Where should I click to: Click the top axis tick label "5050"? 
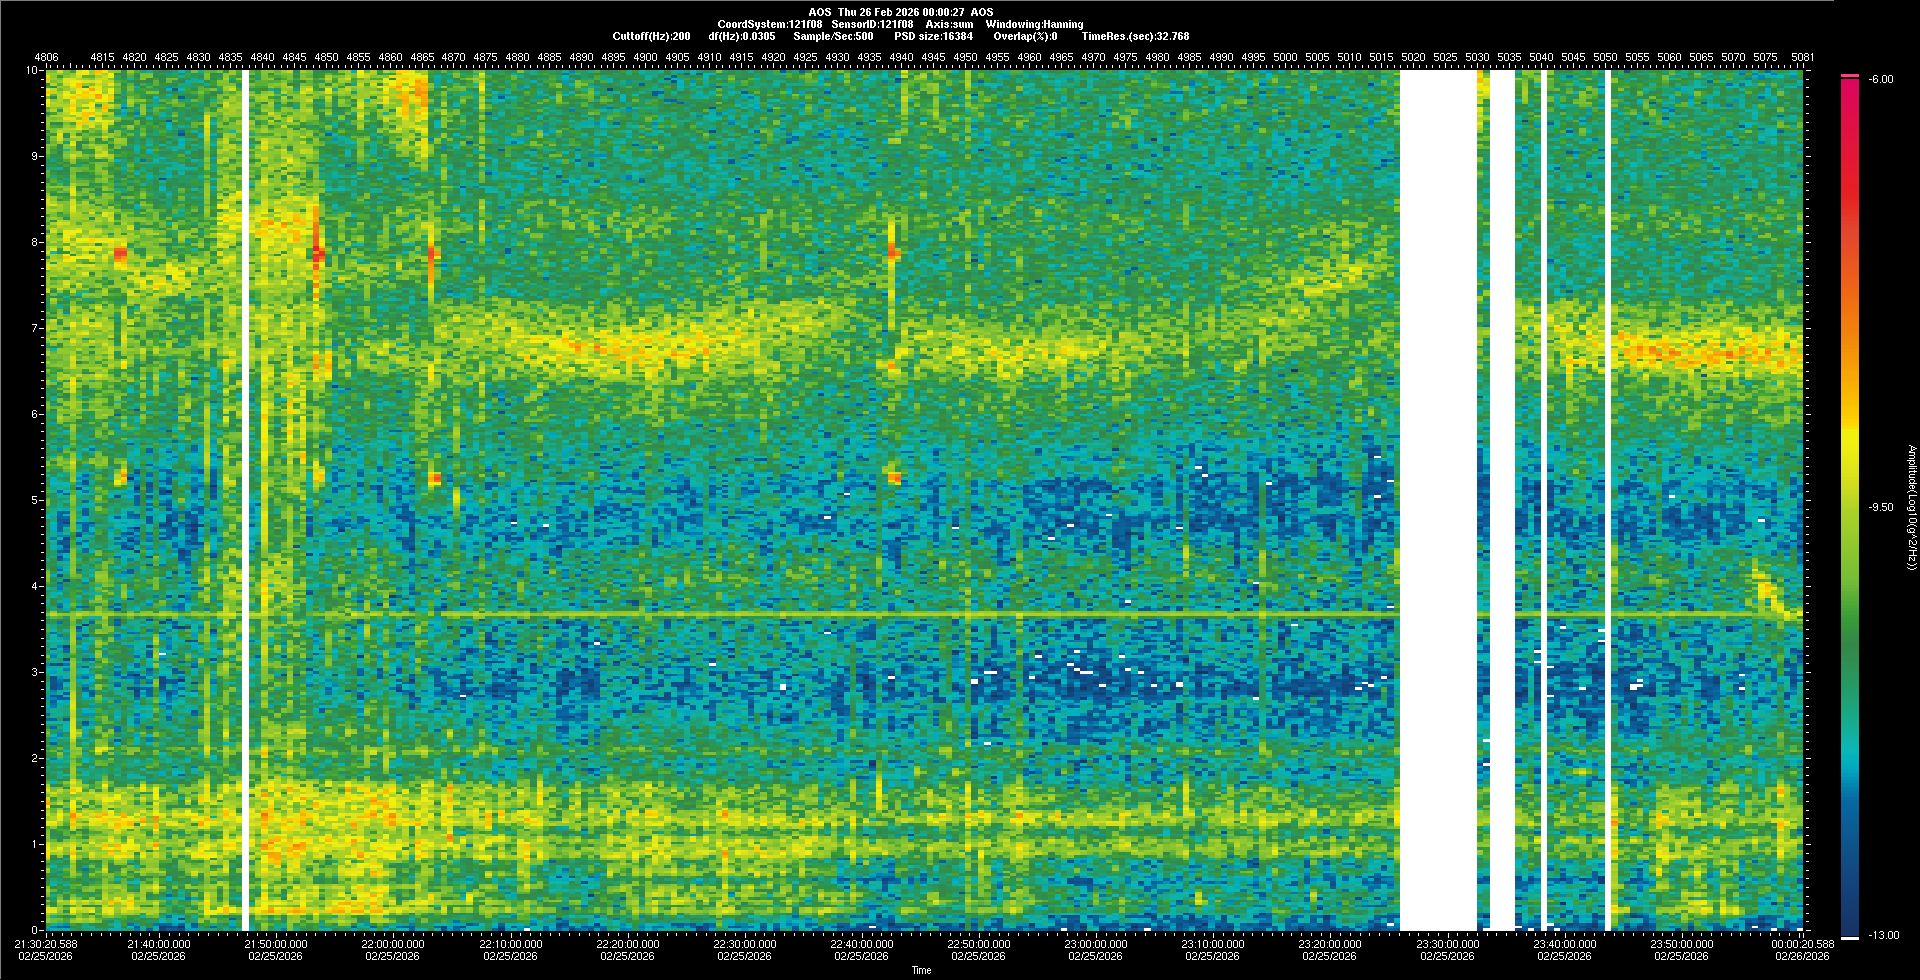tap(1605, 58)
